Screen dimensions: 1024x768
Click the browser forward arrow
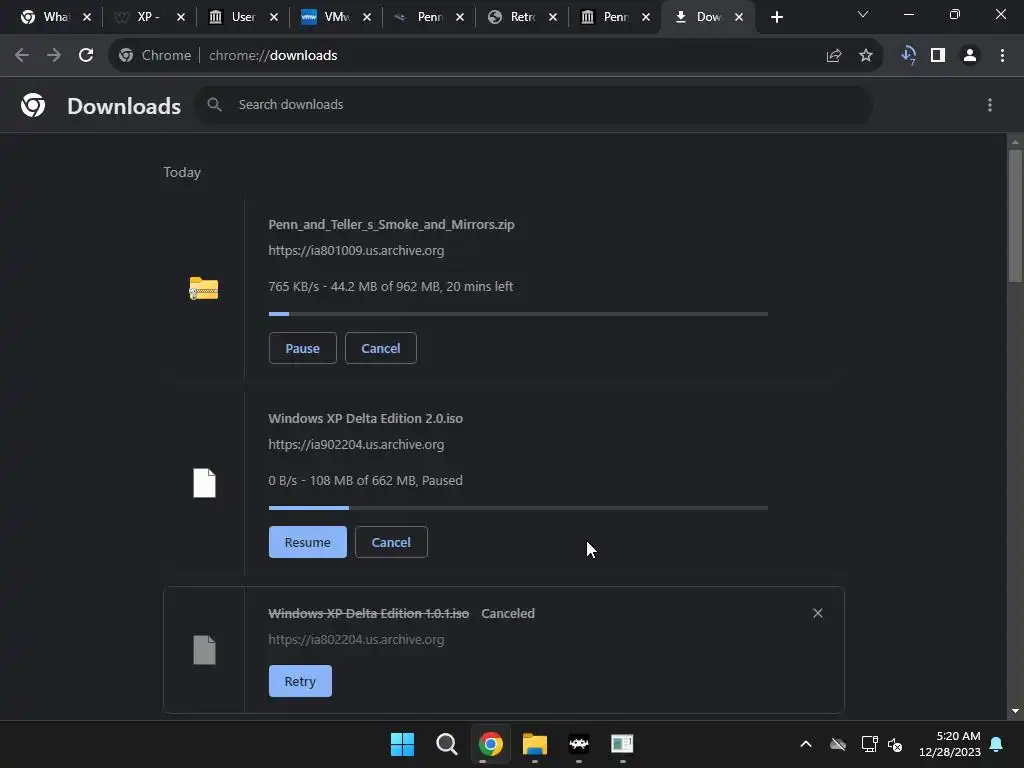(54, 56)
